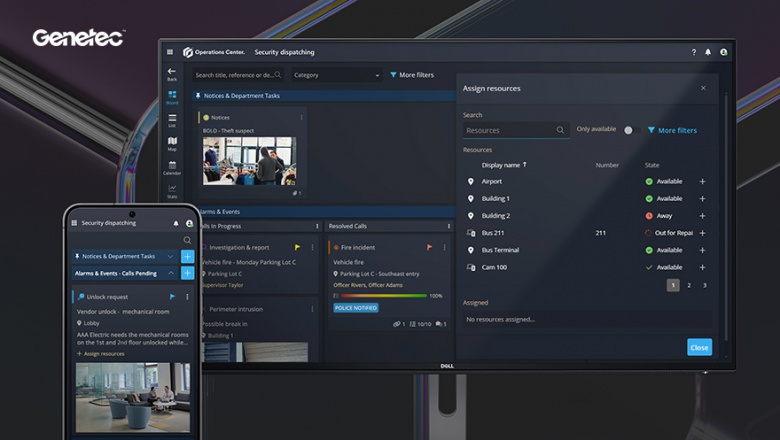Click the Close button in Assign resources
This screenshot has height=440, width=780.
click(699, 348)
